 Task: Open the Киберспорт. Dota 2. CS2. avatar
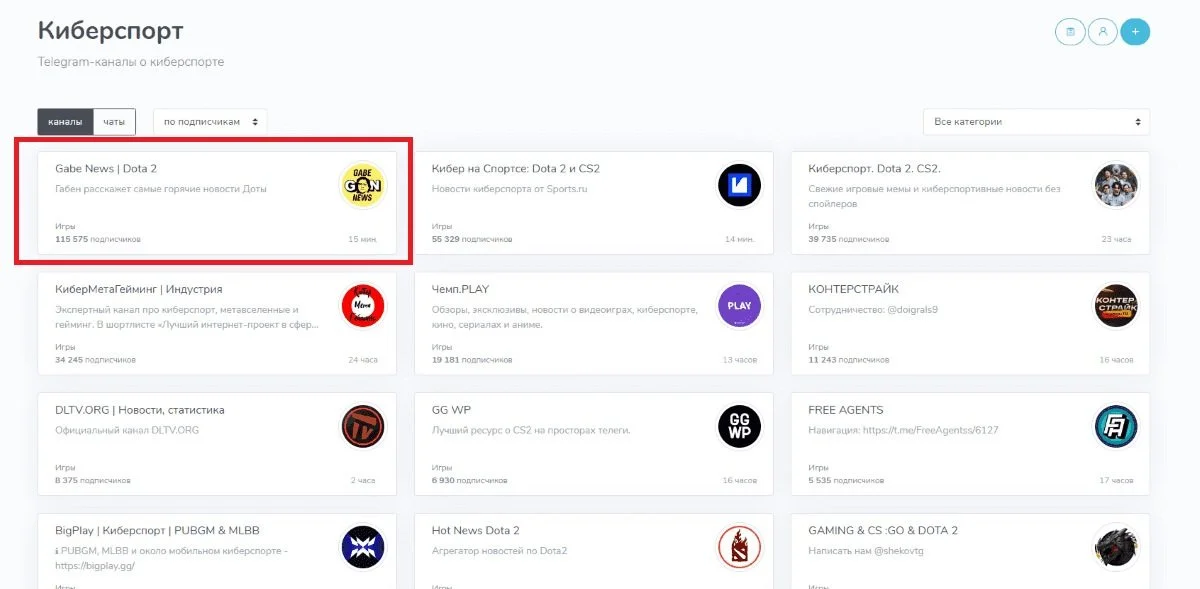pyautogui.click(x=1115, y=186)
